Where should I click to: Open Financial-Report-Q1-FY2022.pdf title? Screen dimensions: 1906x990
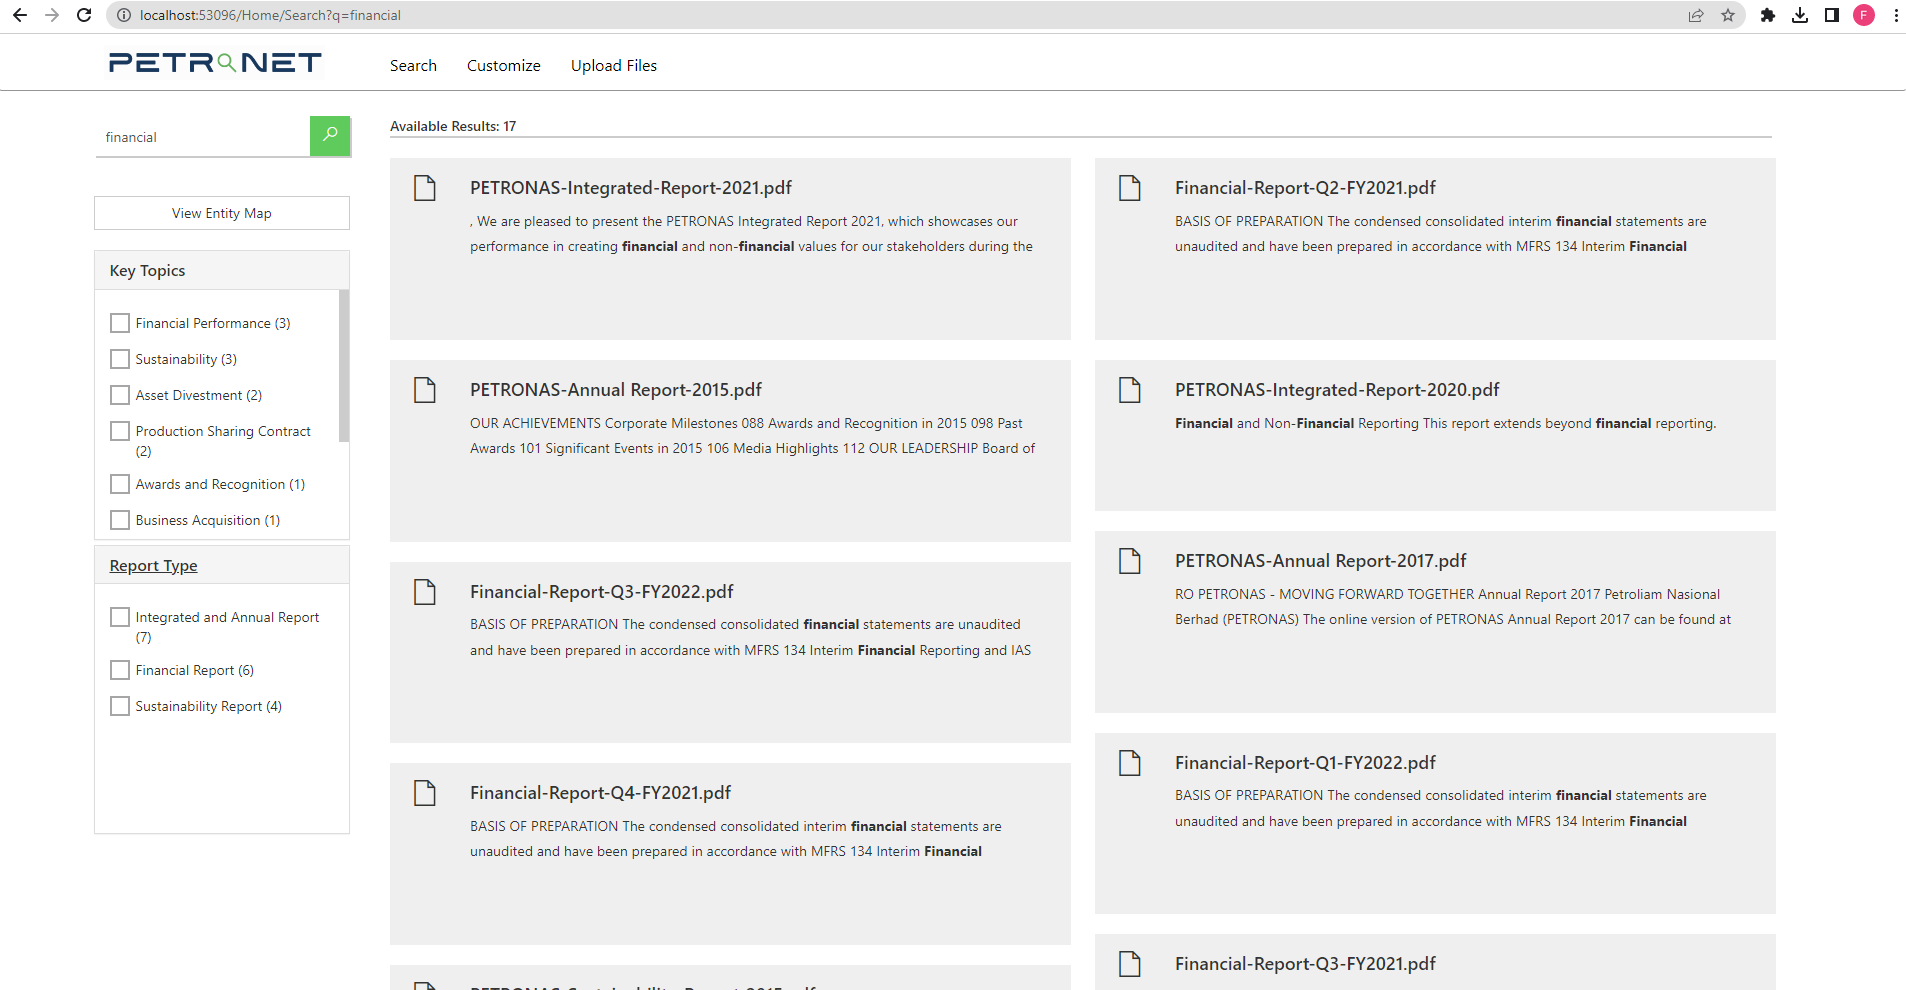point(1305,763)
